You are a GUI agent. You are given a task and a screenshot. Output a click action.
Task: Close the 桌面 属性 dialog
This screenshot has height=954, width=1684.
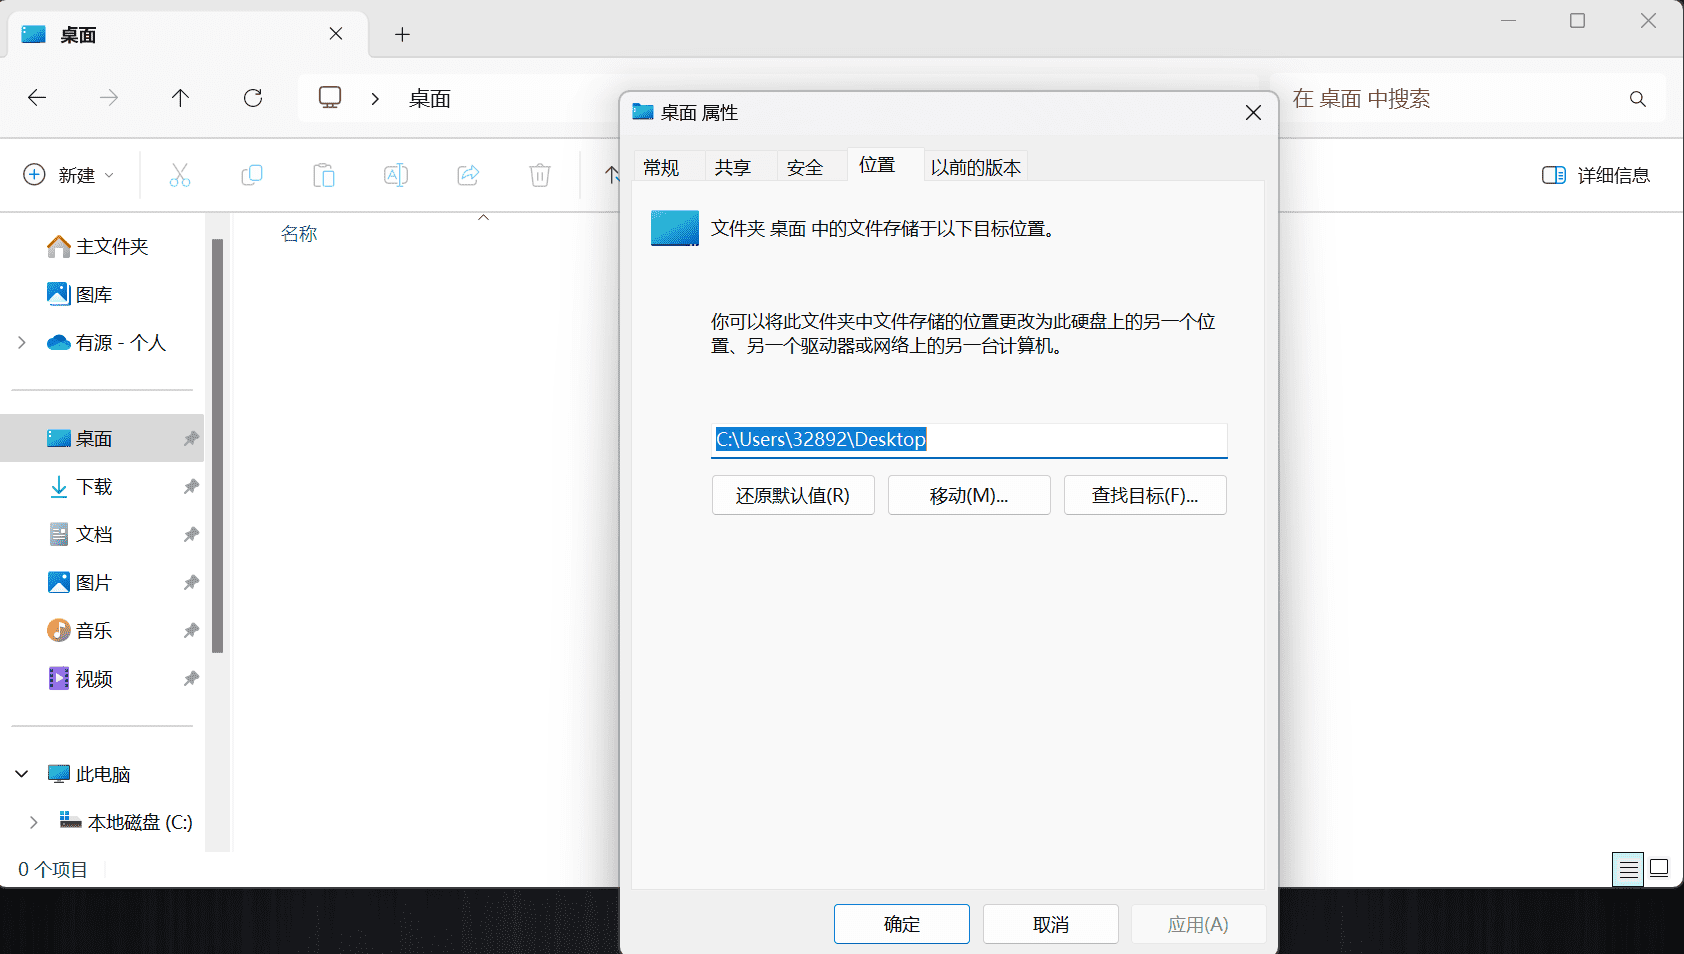1253,113
